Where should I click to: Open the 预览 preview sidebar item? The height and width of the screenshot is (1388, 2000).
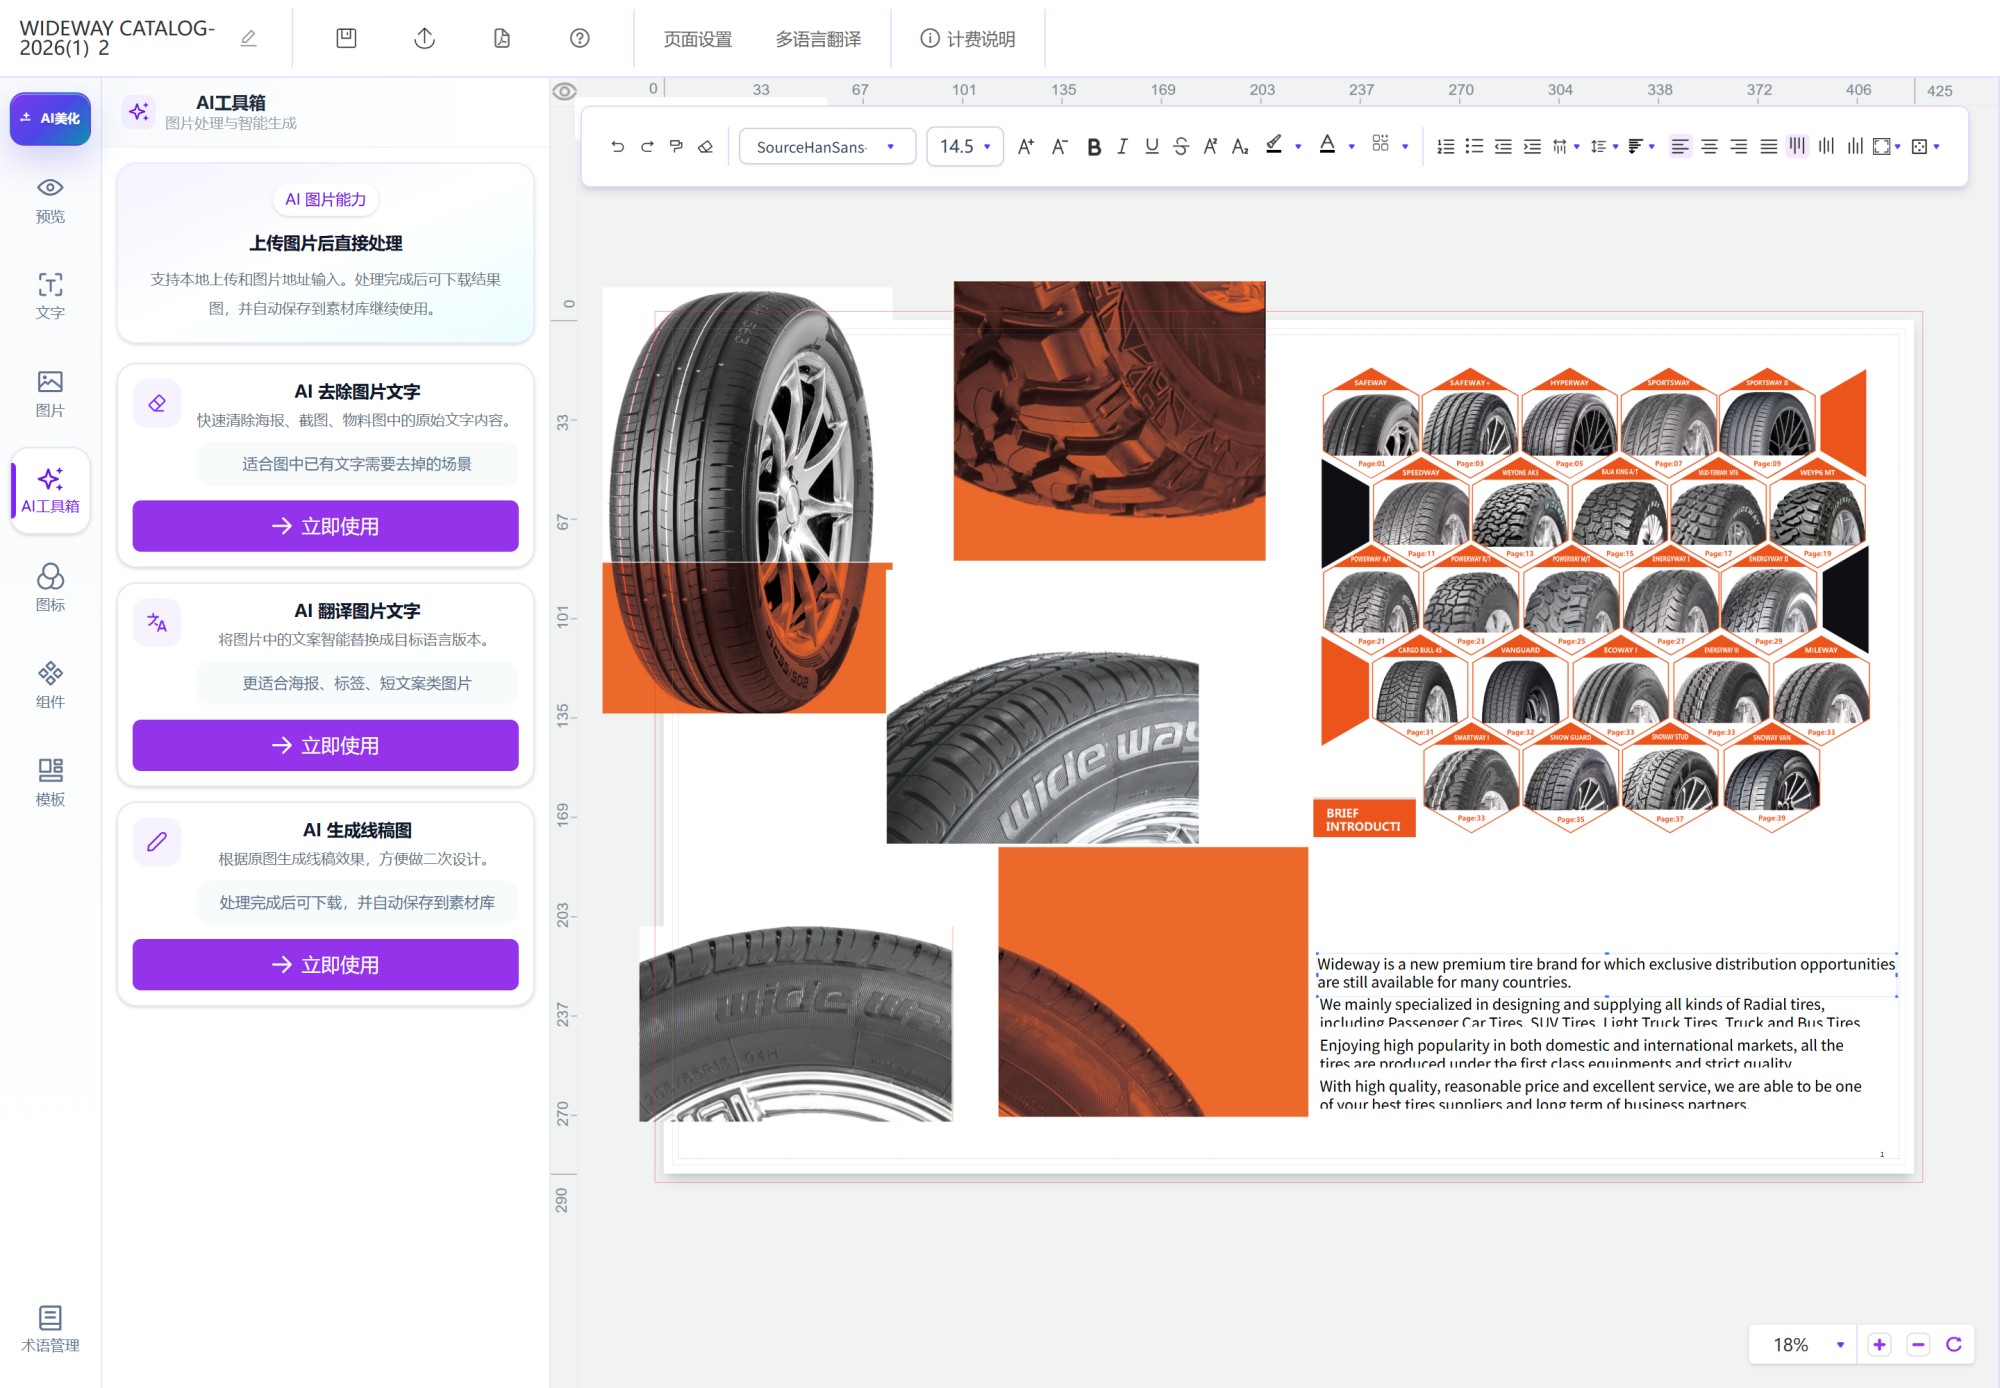coord(50,200)
